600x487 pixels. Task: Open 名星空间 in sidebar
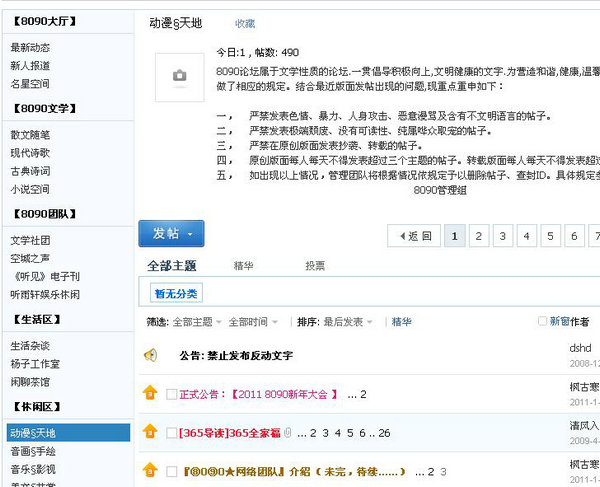tap(30, 83)
